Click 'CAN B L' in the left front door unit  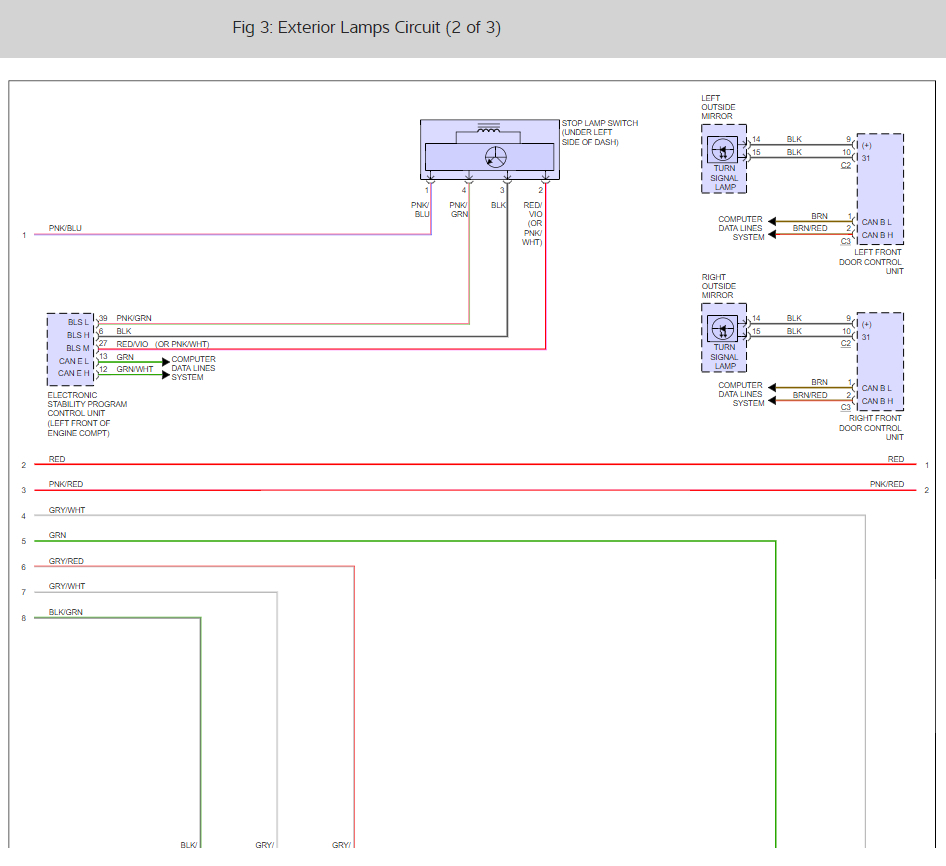[877, 222]
